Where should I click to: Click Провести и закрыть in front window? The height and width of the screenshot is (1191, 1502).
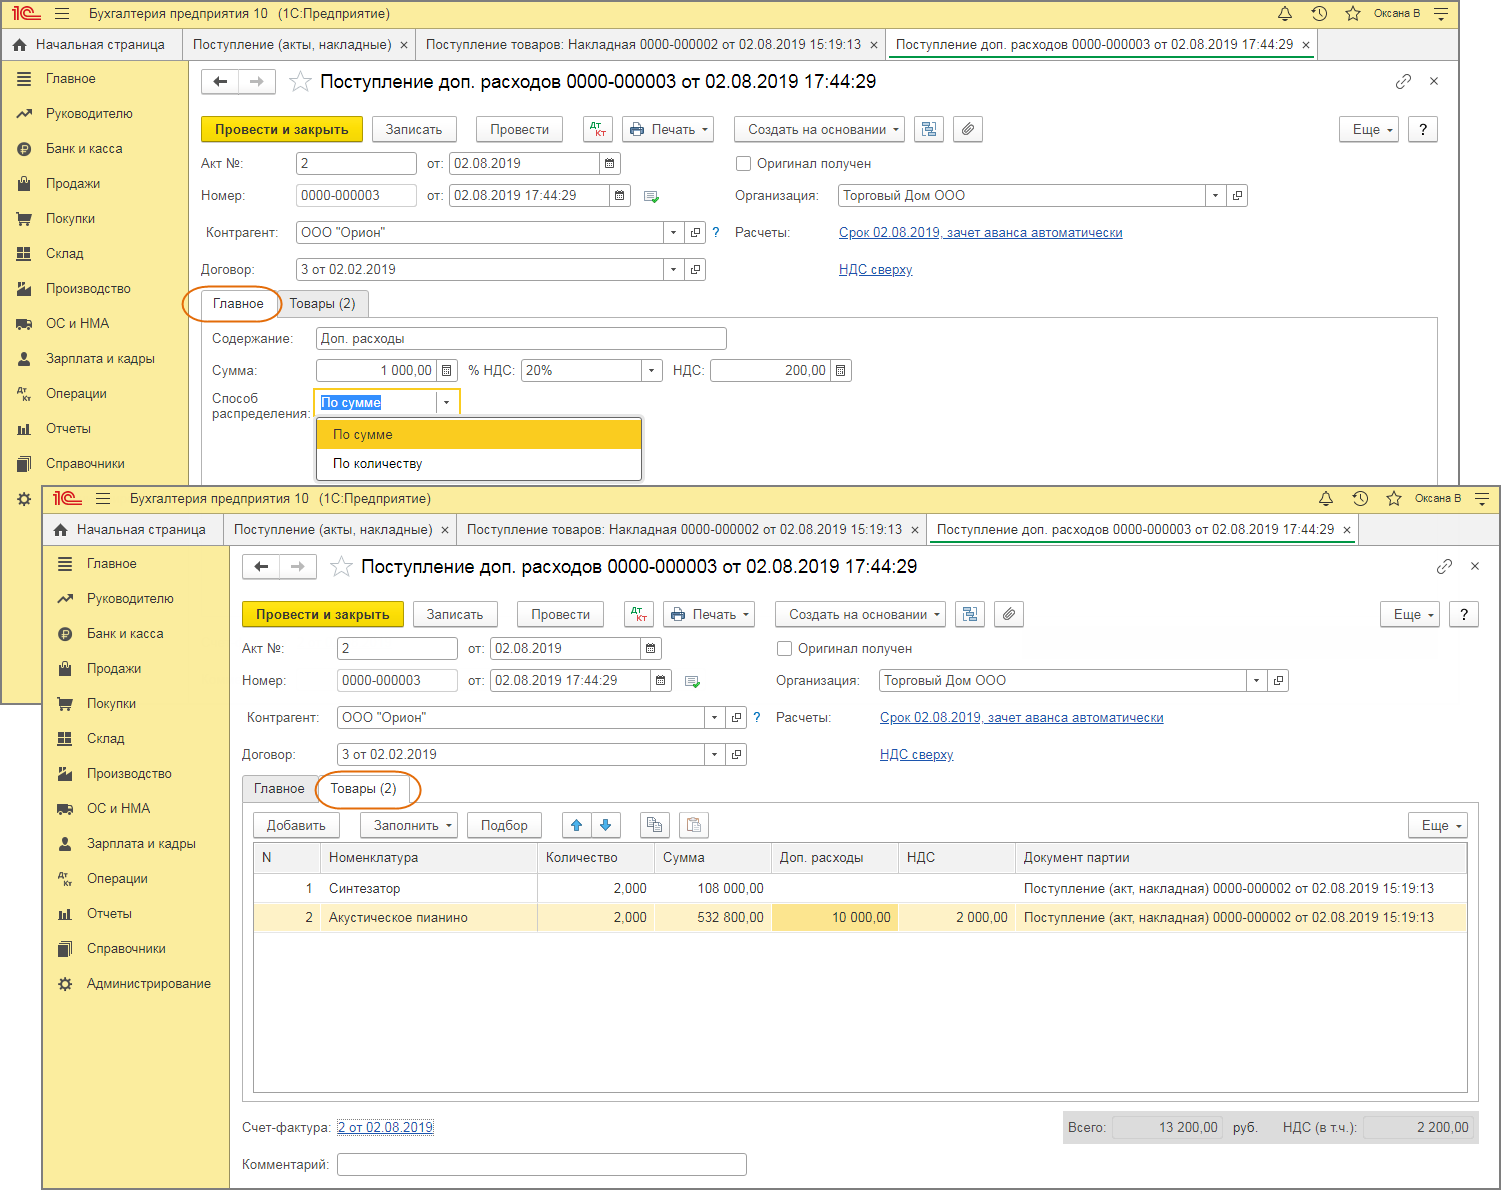click(x=322, y=615)
